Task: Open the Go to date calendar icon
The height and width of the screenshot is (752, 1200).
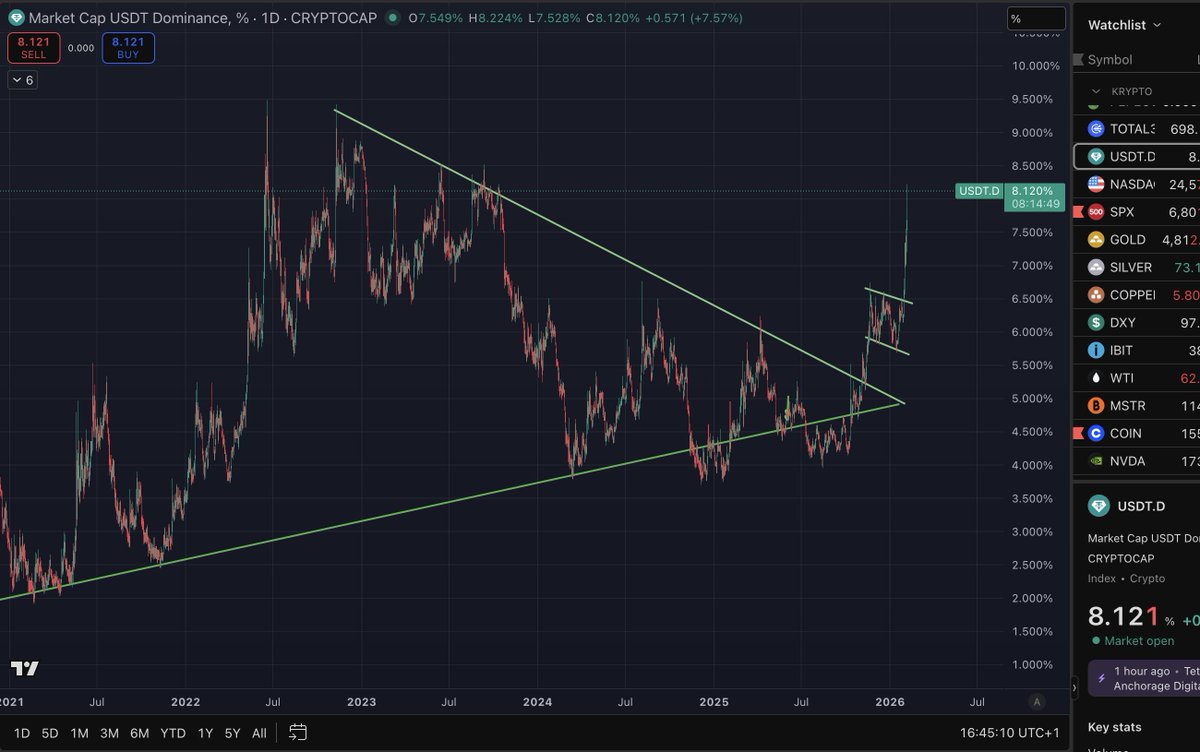Action: click(297, 732)
